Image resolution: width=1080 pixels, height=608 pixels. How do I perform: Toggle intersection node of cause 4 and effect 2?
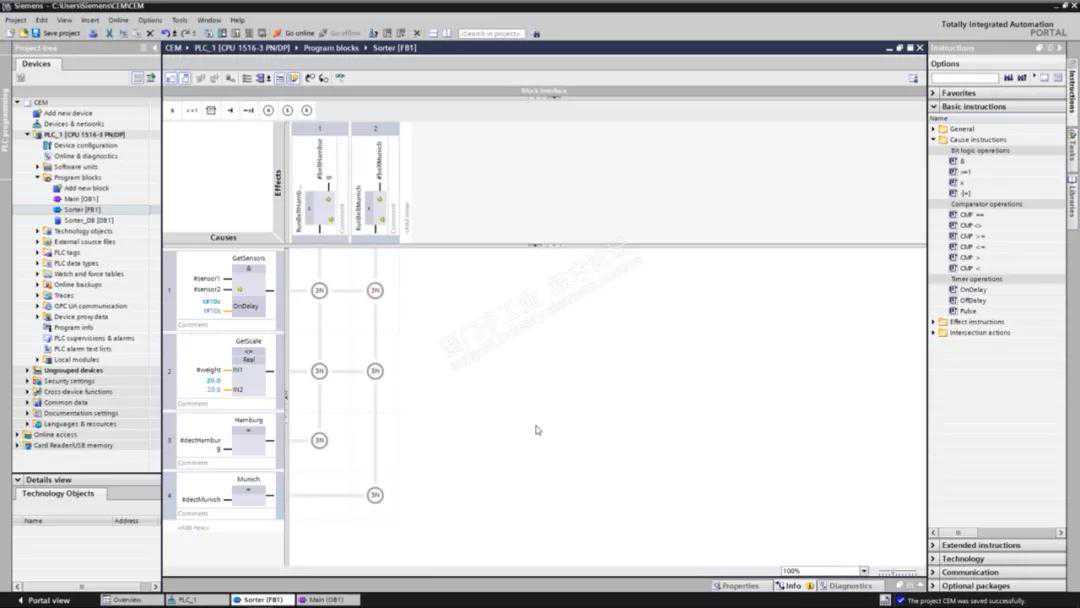375,495
